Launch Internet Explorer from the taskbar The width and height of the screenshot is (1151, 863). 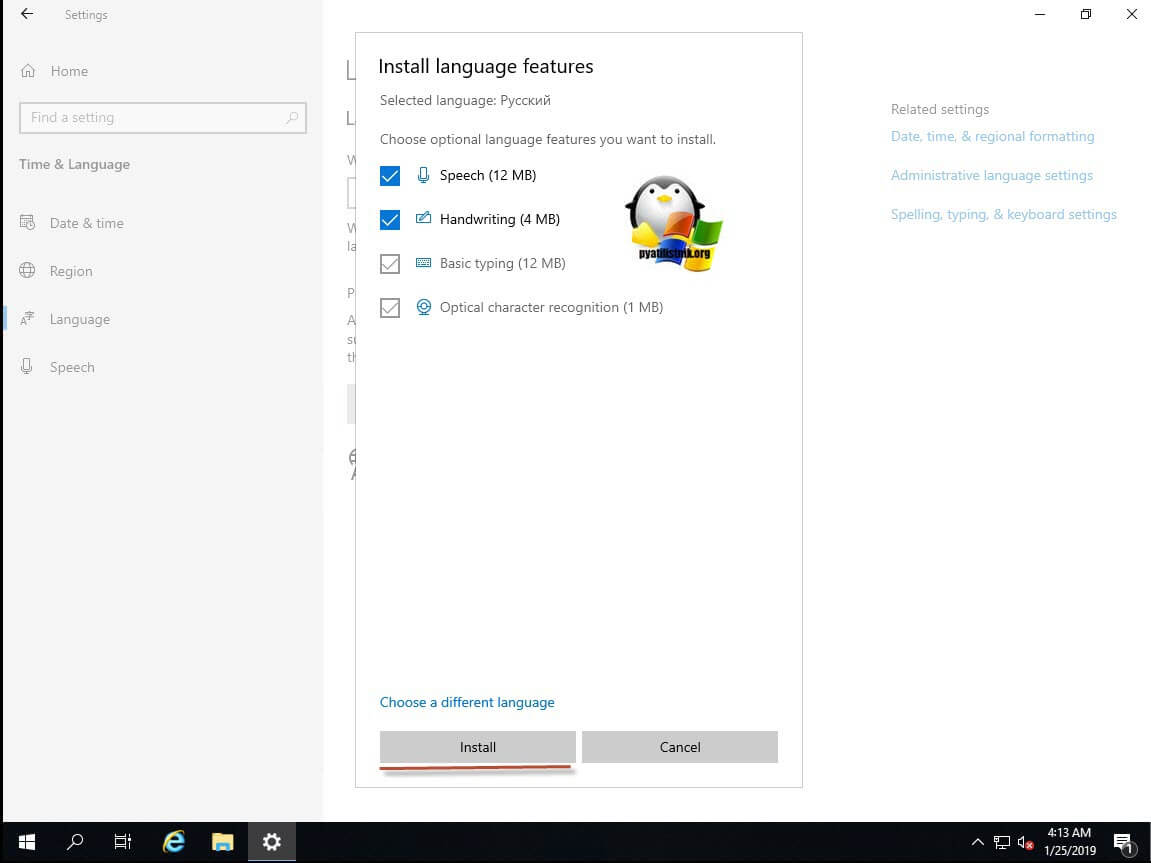[x=174, y=842]
